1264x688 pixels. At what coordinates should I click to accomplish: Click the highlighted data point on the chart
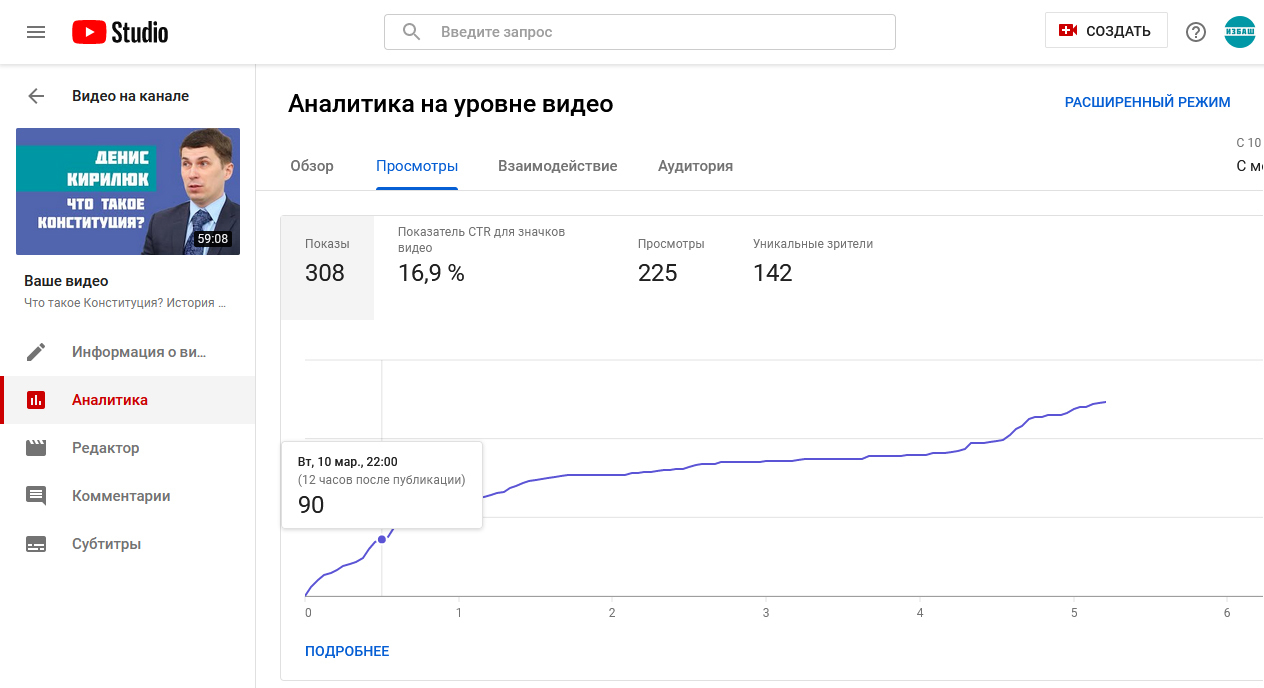(x=381, y=539)
